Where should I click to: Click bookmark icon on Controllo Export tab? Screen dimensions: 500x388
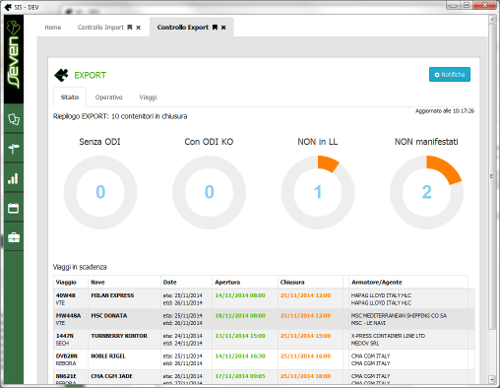pos(215,27)
